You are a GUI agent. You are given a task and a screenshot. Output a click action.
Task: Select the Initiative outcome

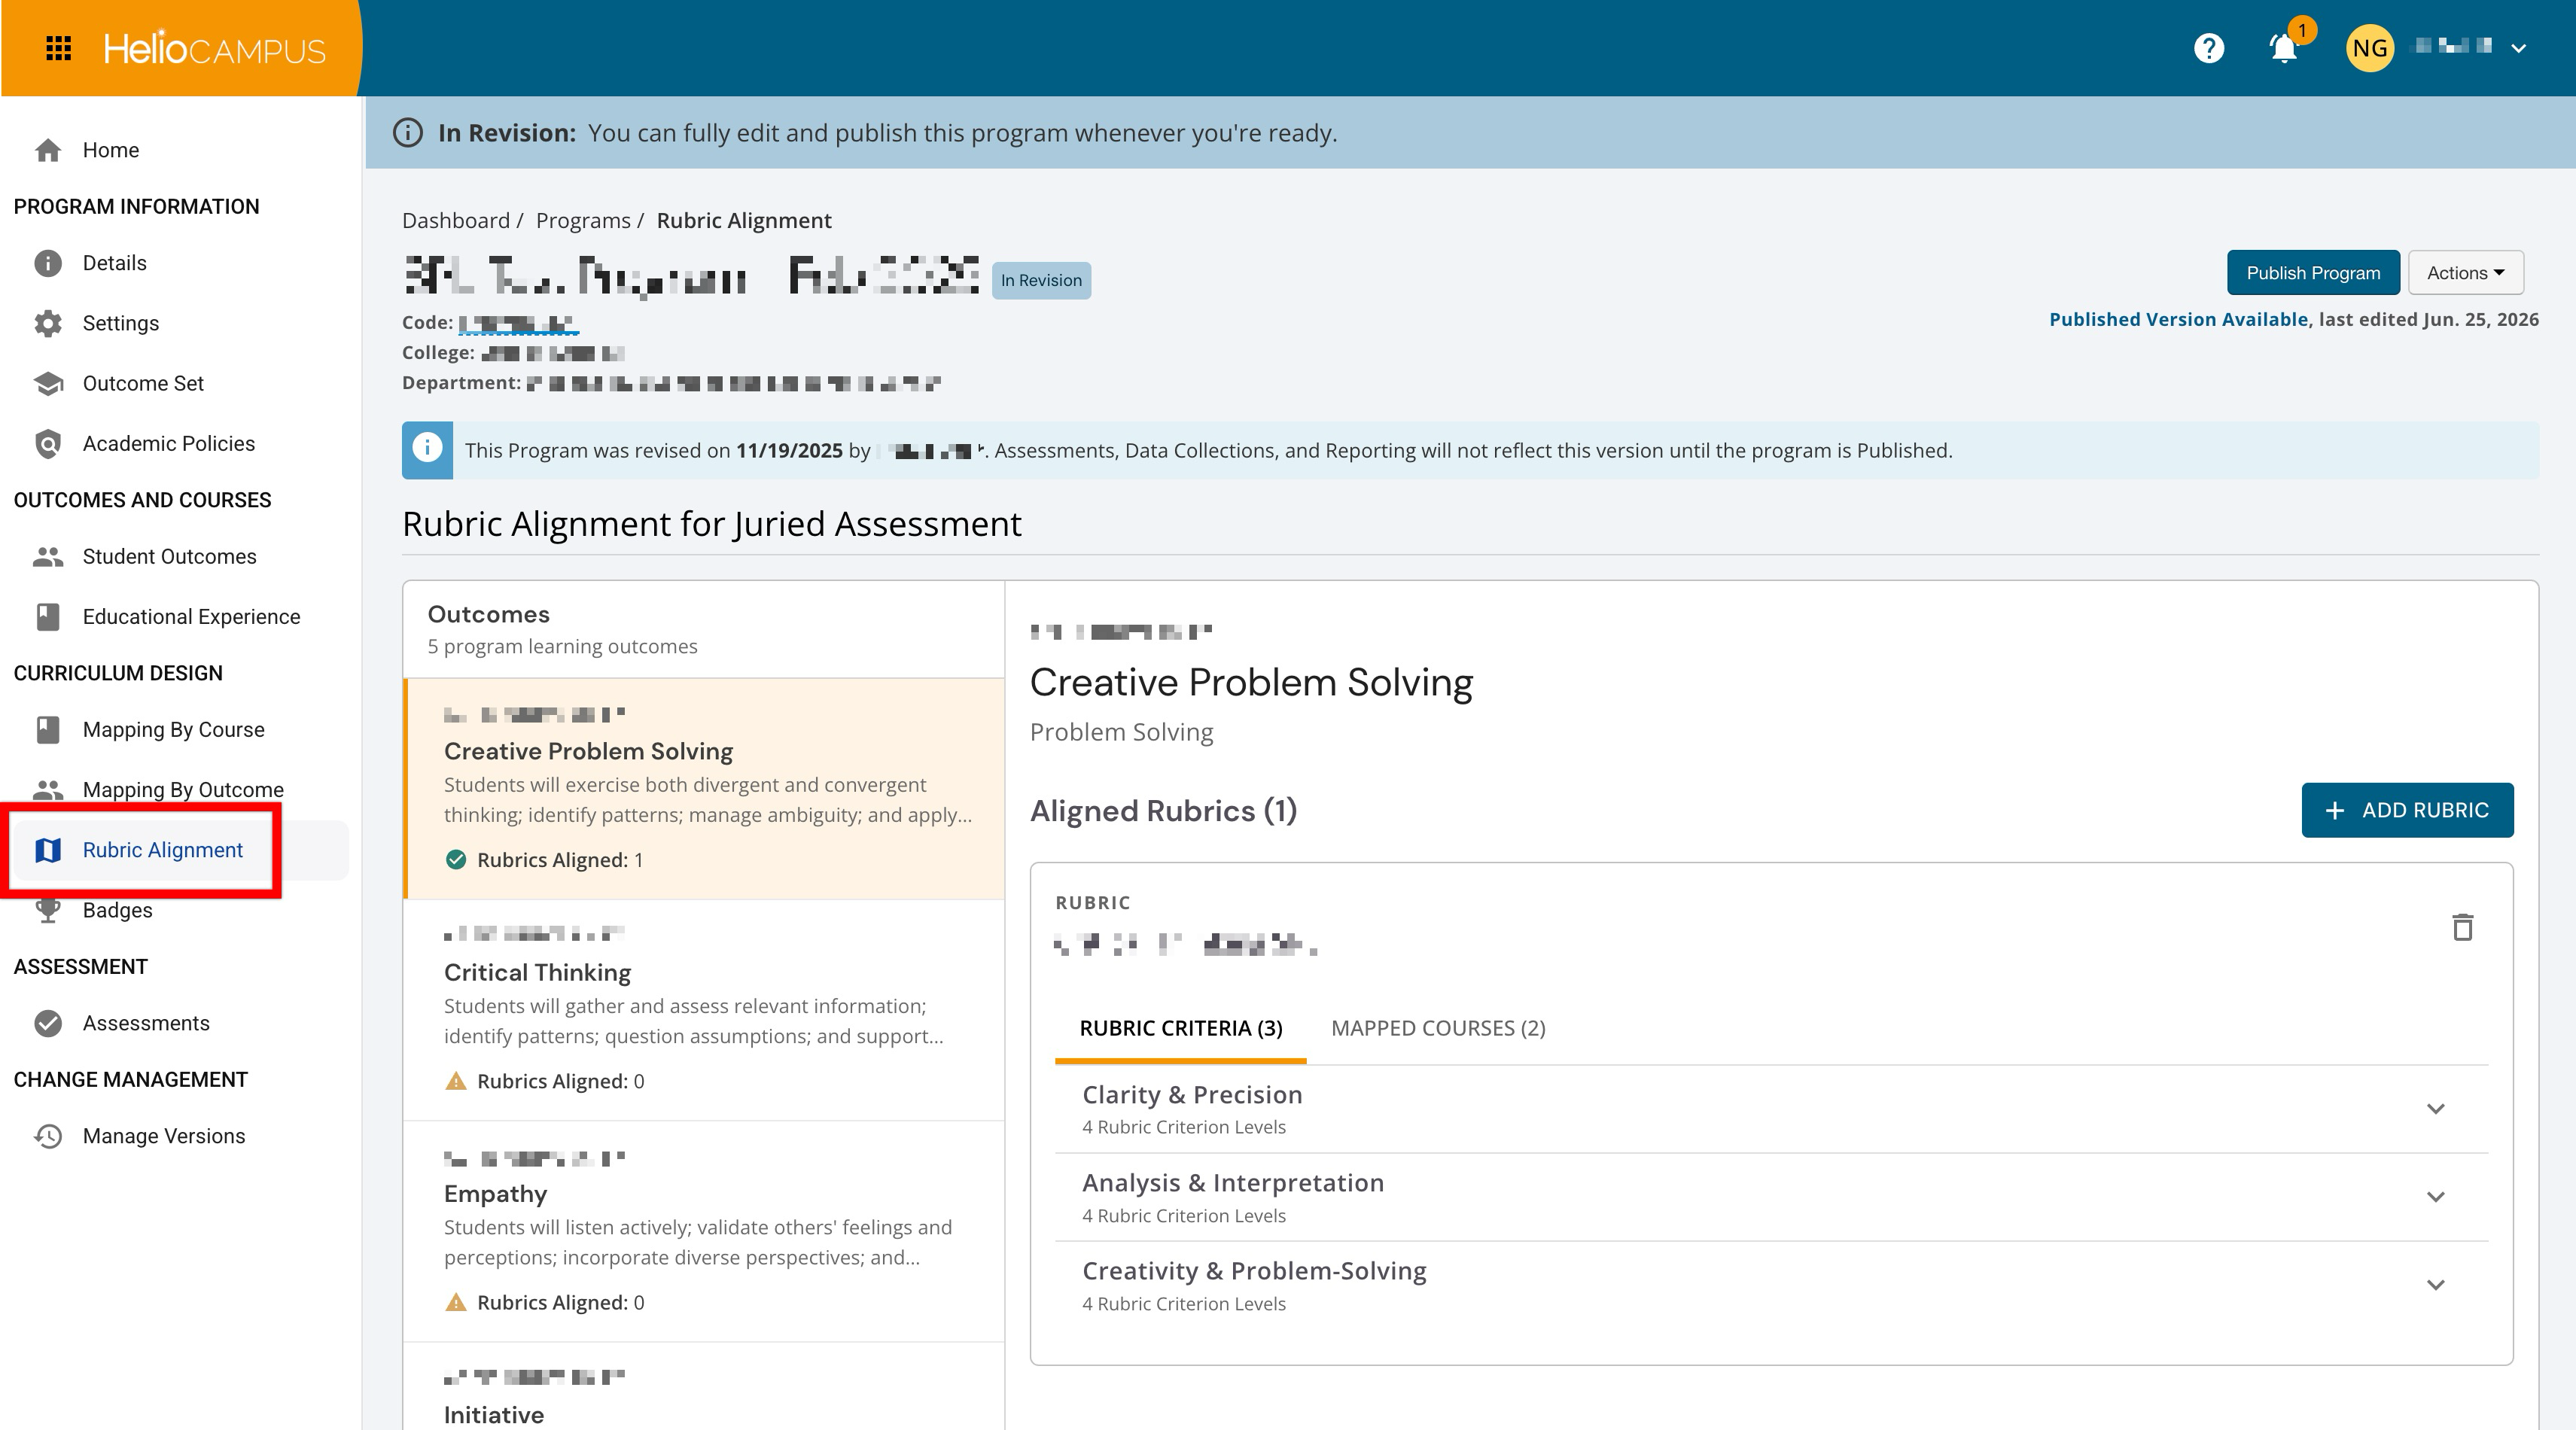(x=705, y=1387)
